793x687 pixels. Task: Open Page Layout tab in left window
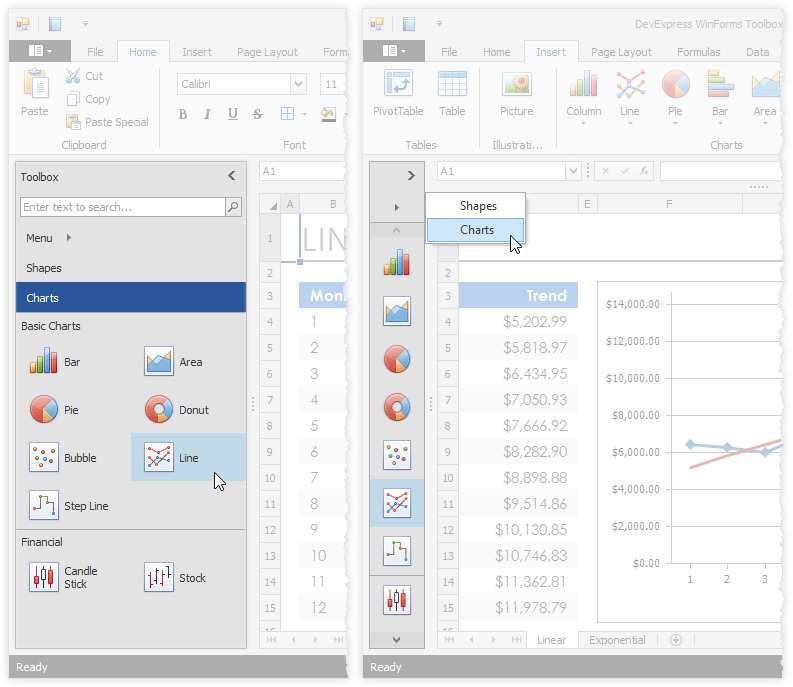click(267, 52)
